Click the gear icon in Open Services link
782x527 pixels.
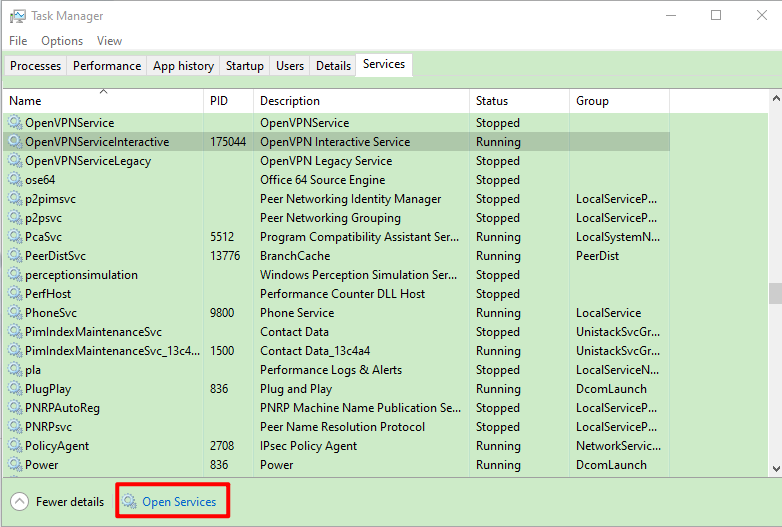coord(129,501)
